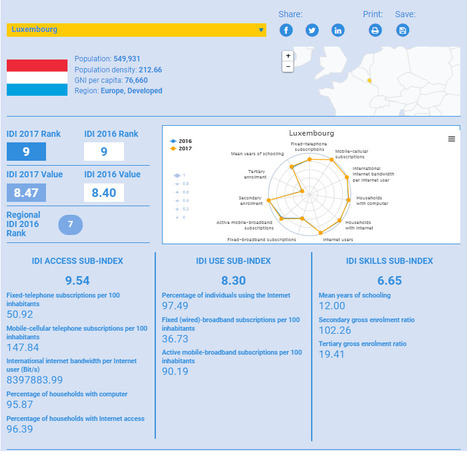Click use sub-index value 8.30

tap(233, 281)
